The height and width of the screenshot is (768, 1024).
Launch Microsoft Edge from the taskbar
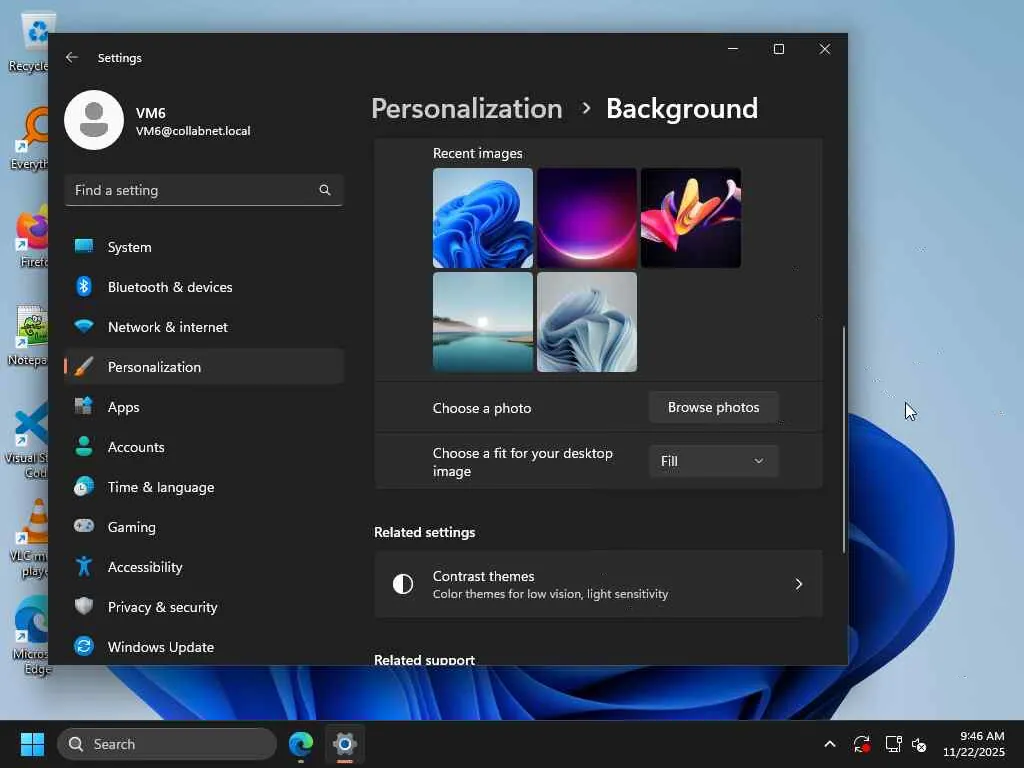coord(301,744)
